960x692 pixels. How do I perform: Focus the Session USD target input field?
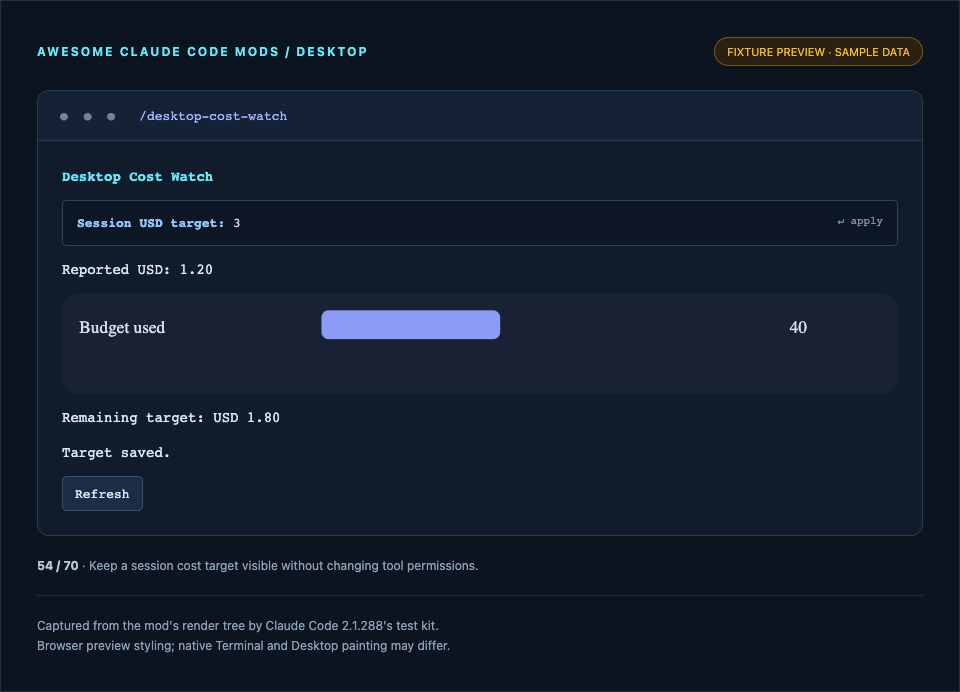coord(479,223)
